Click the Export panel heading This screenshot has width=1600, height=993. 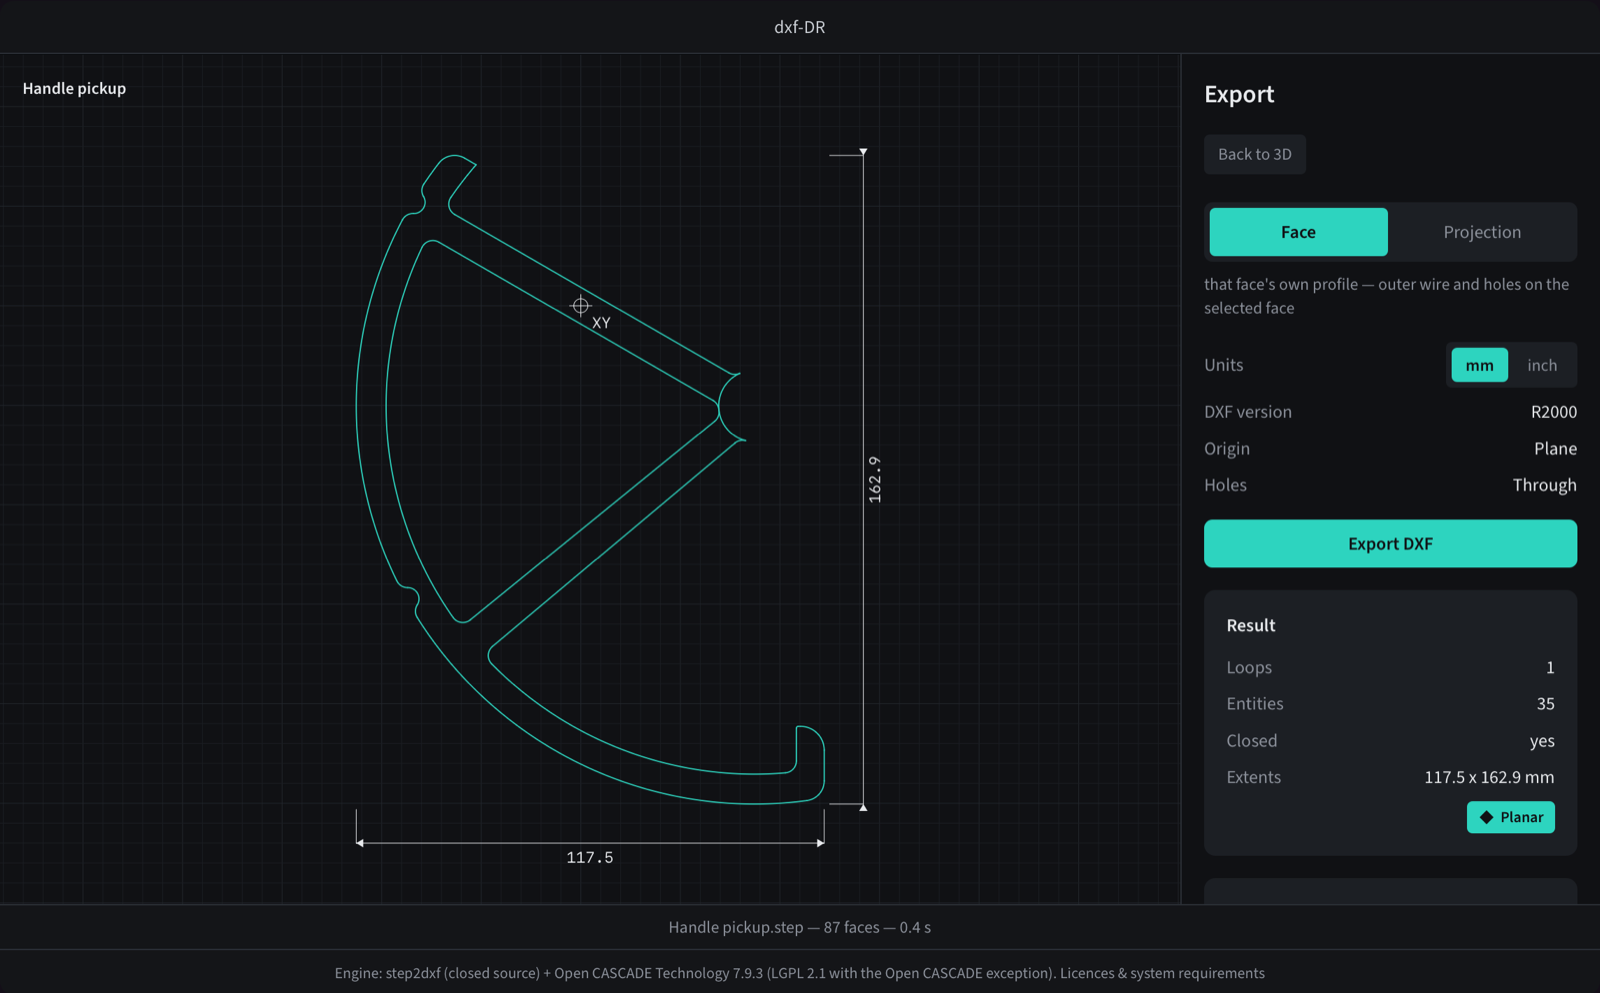point(1239,94)
